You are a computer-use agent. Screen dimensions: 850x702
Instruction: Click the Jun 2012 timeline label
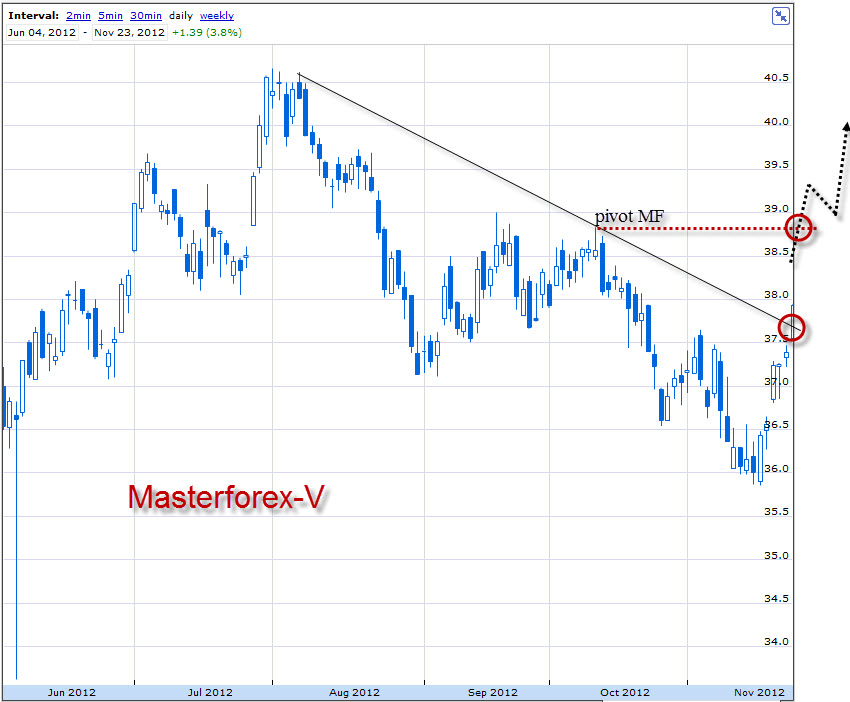point(72,692)
